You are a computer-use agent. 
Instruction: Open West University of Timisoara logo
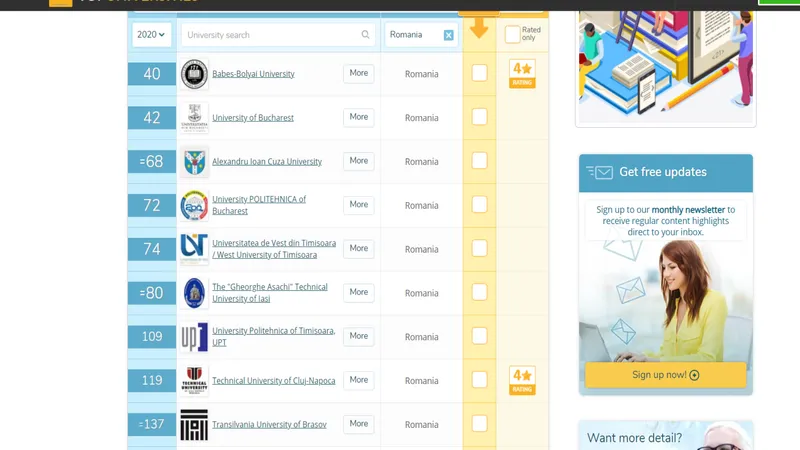194,249
